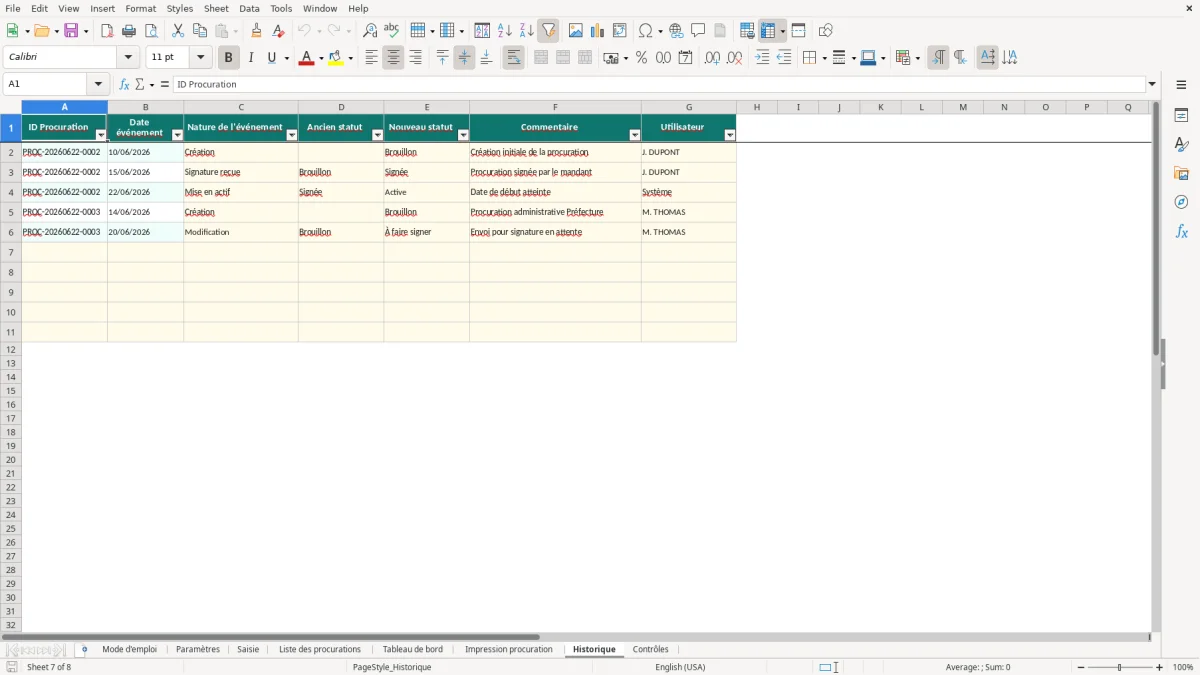Open the sidebar Navigator panel

pos(1181,202)
